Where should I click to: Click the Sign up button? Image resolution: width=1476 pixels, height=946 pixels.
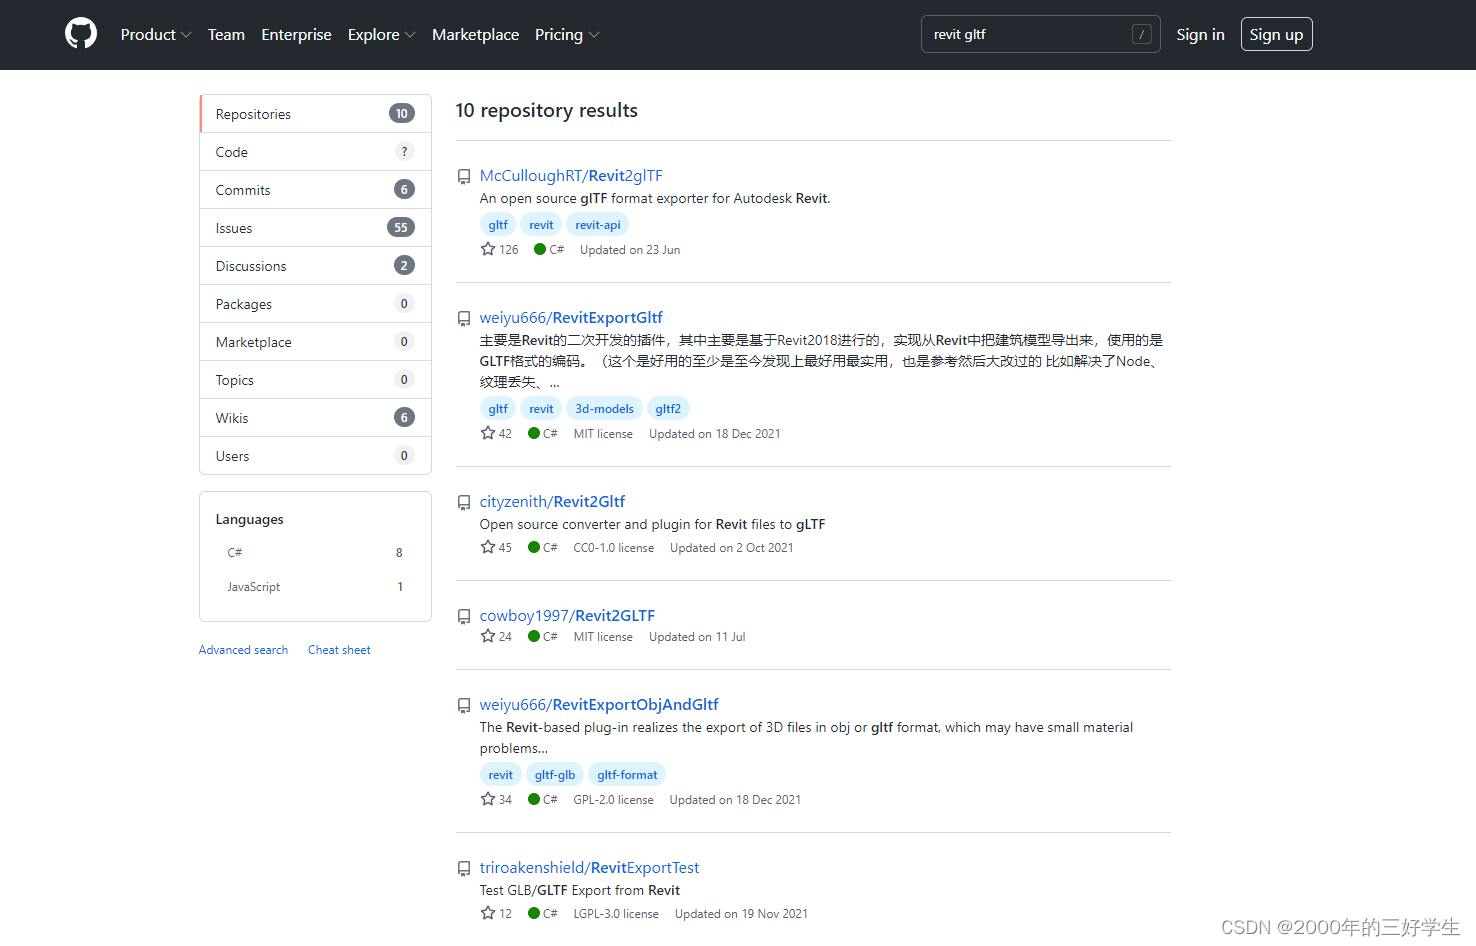click(x=1276, y=34)
